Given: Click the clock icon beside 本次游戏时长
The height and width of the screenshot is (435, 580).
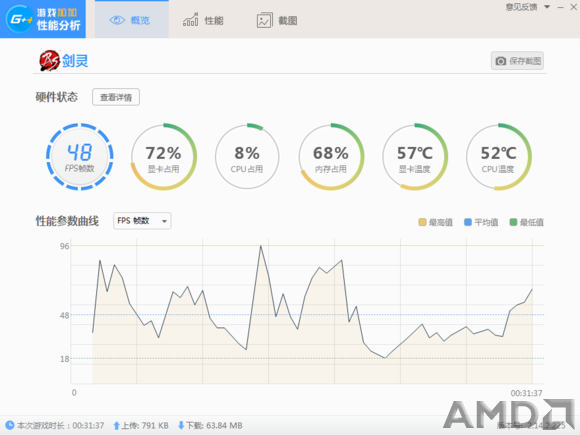Looking at the screenshot, I should (x=10, y=425).
